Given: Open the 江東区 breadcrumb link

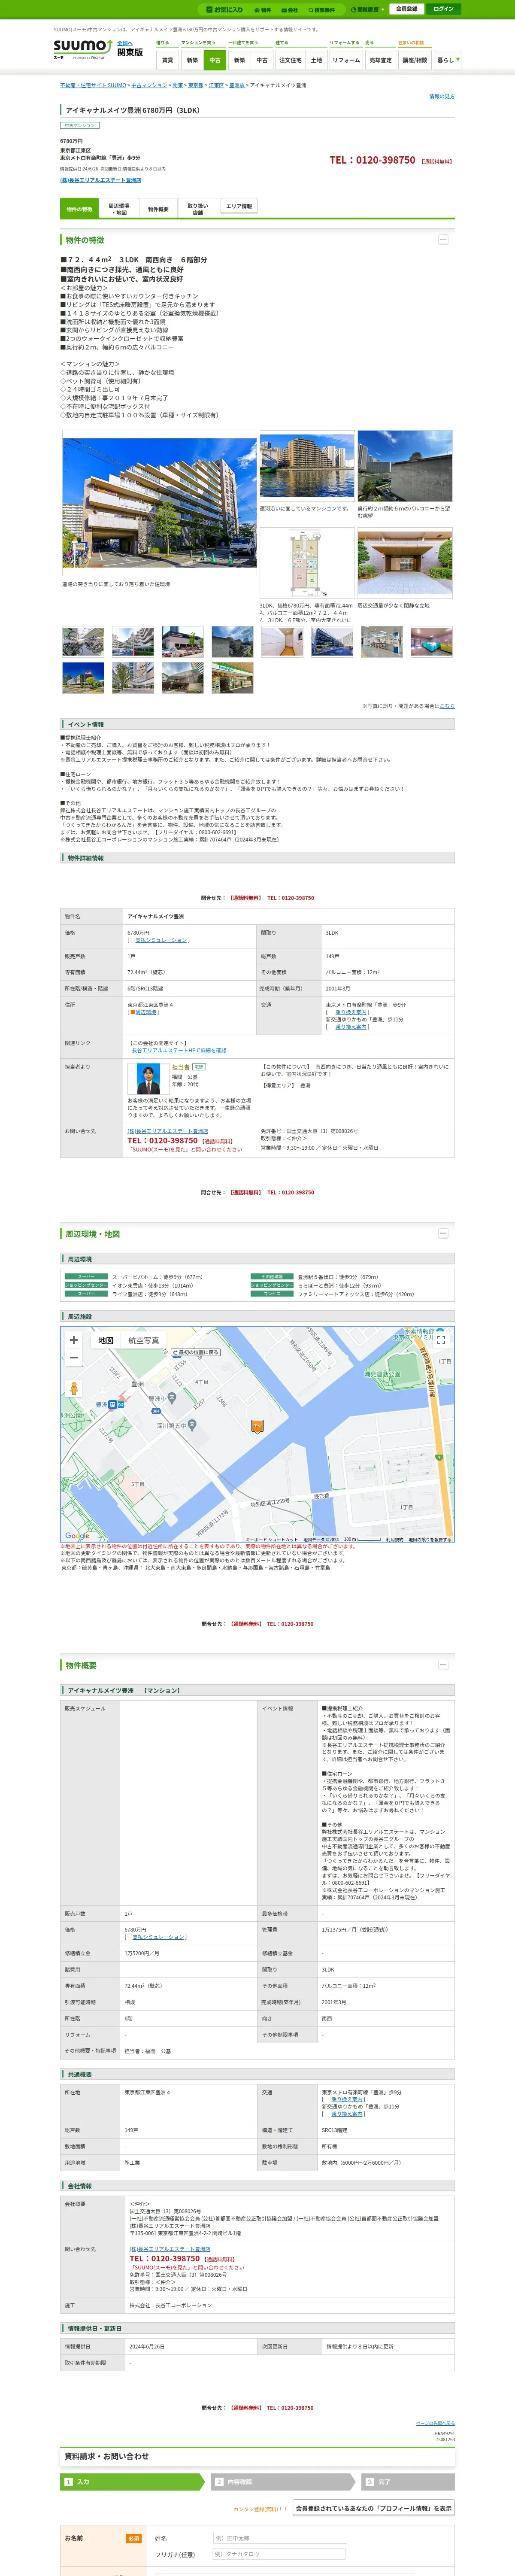Looking at the screenshot, I should (x=216, y=85).
